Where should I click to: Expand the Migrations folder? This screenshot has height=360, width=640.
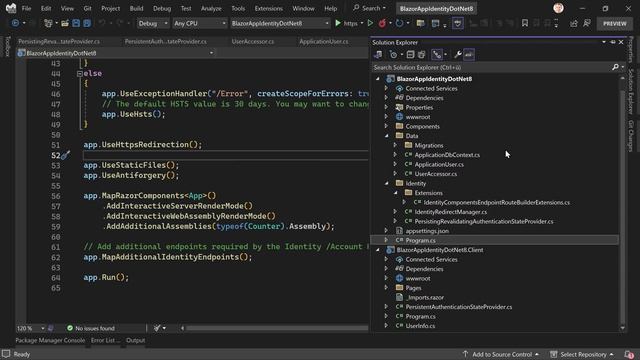pyautogui.click(x=395, y=145)
